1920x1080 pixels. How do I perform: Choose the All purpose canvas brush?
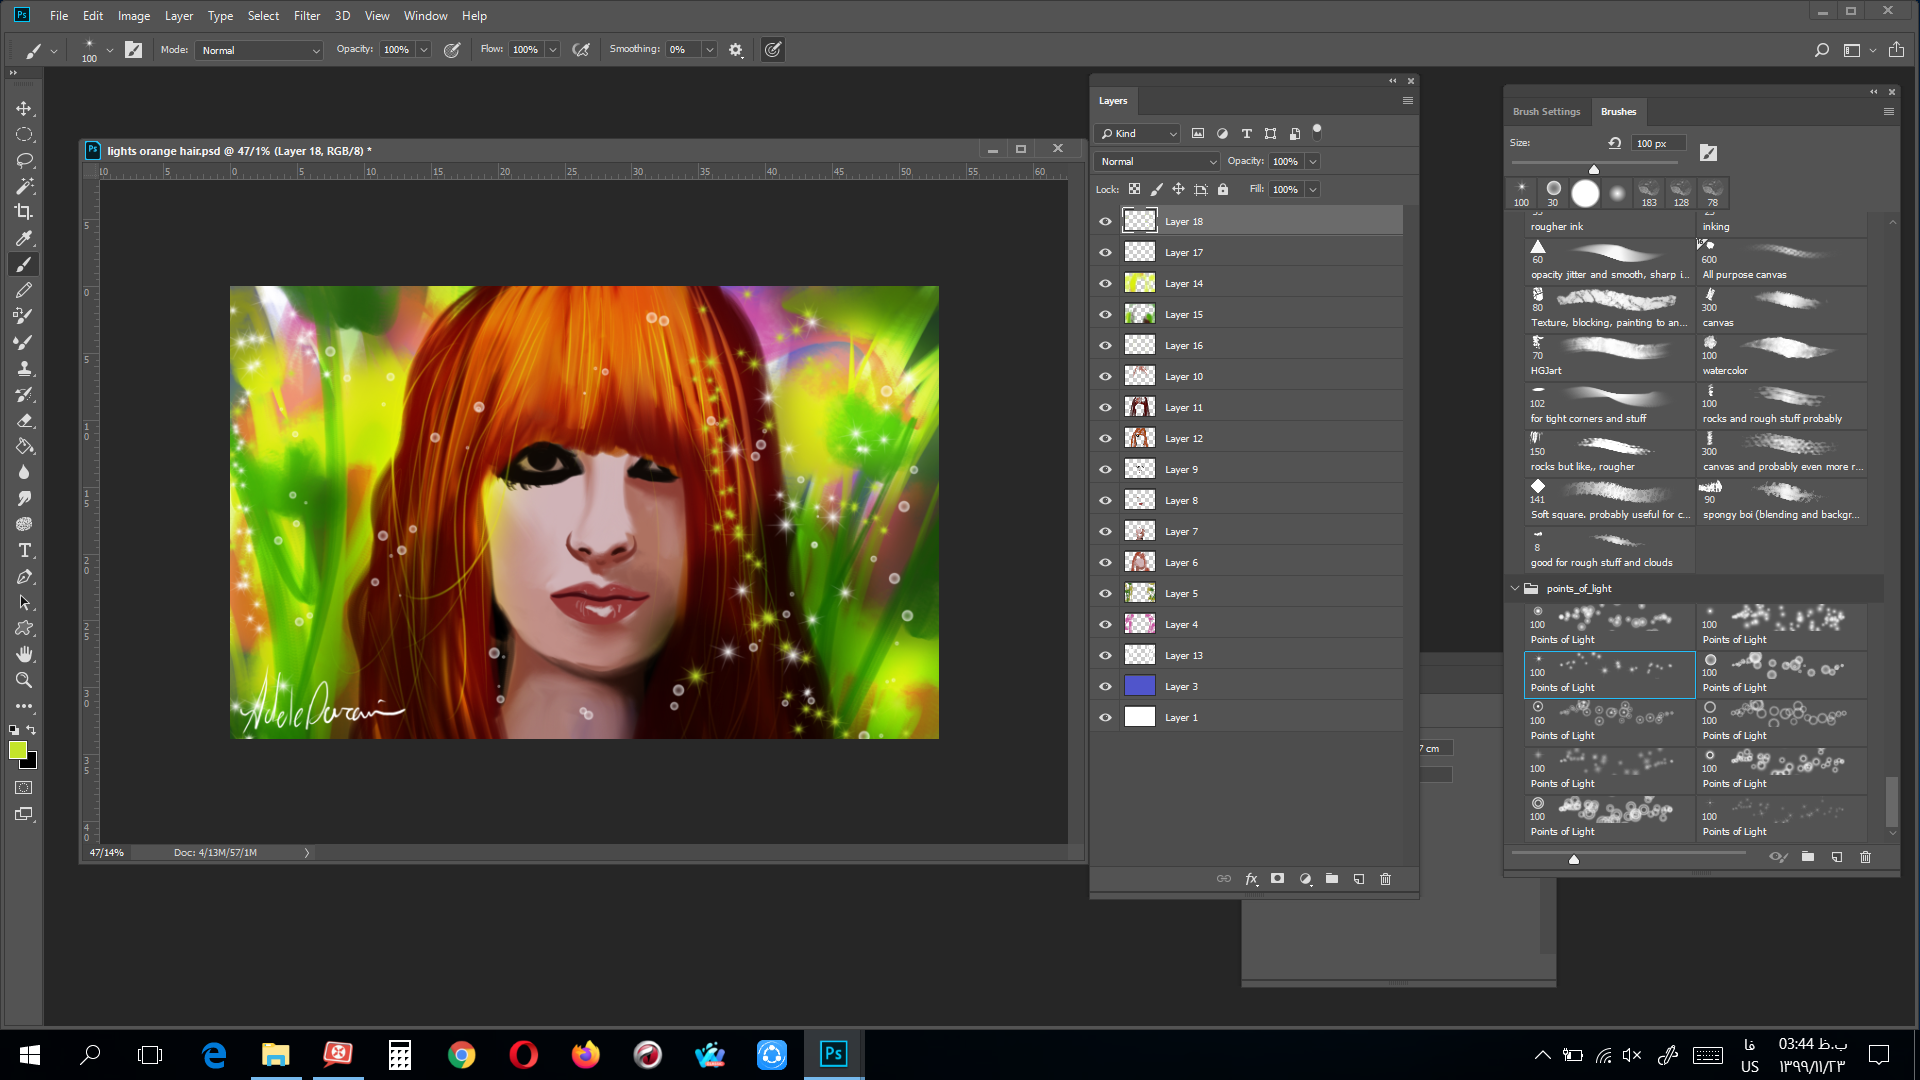[1781, 261]
